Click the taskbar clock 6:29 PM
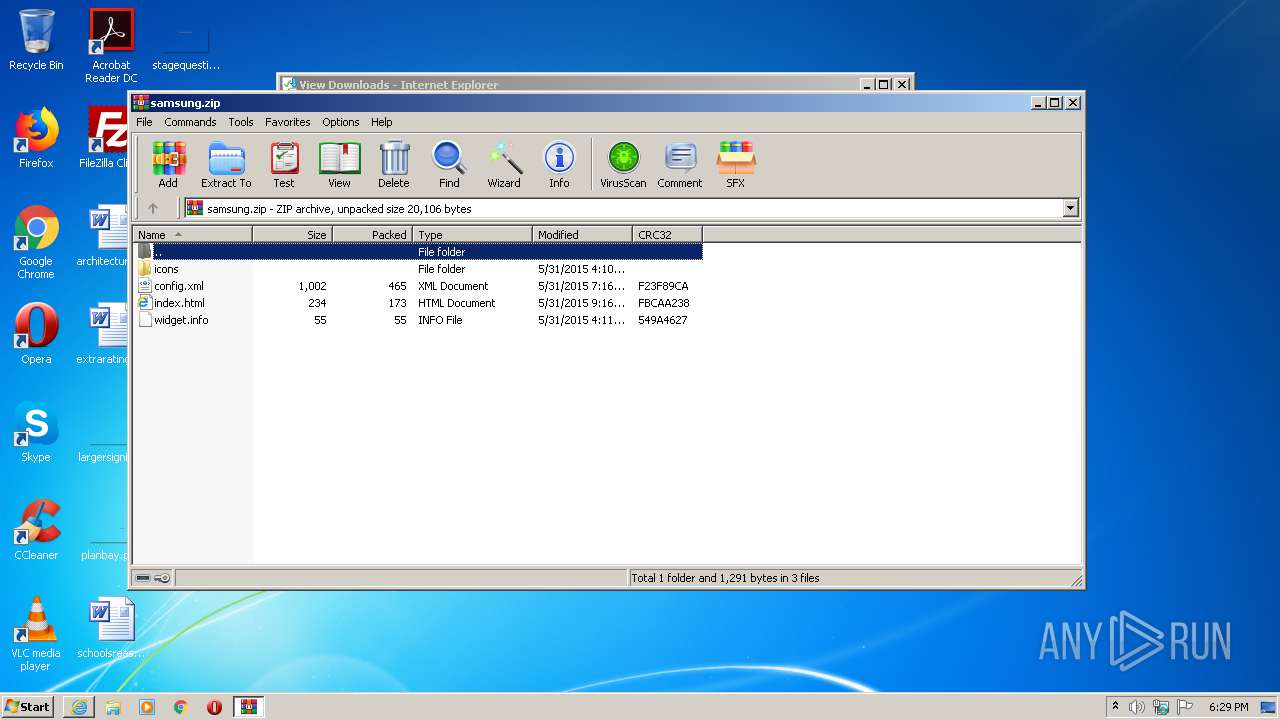The height and width of the screenshot is (720, 1280). pyautogui.click(x=1228, y=707)
